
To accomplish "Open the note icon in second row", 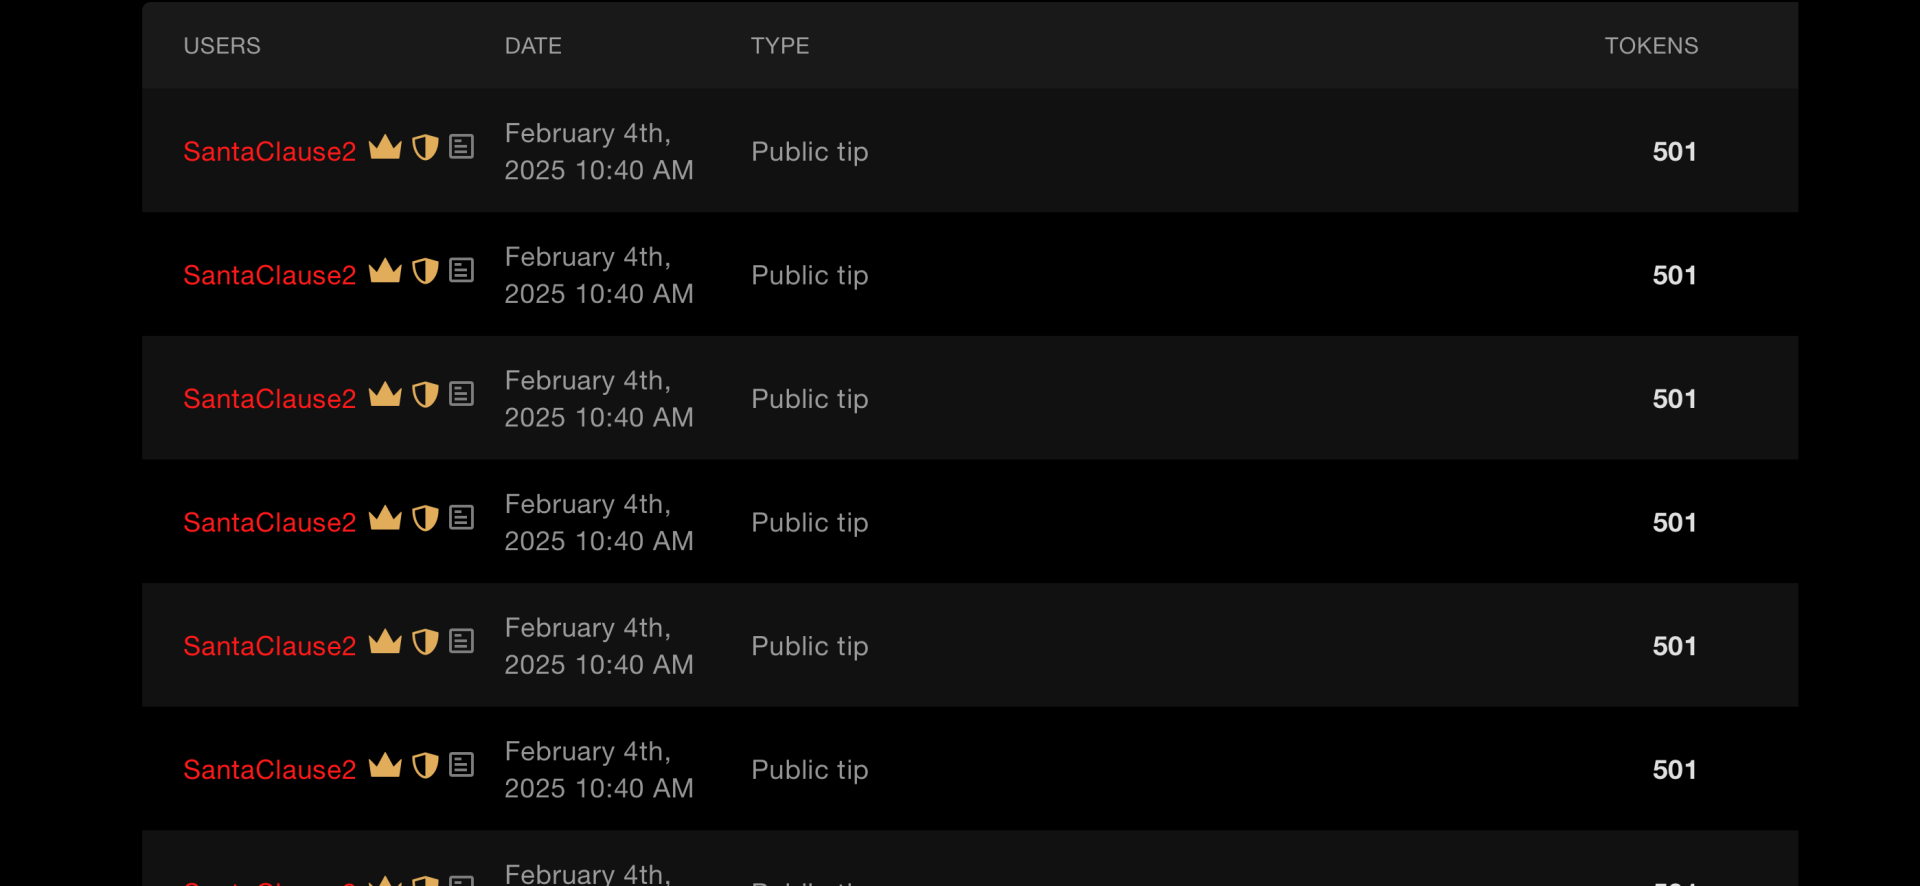I will 461,271.
